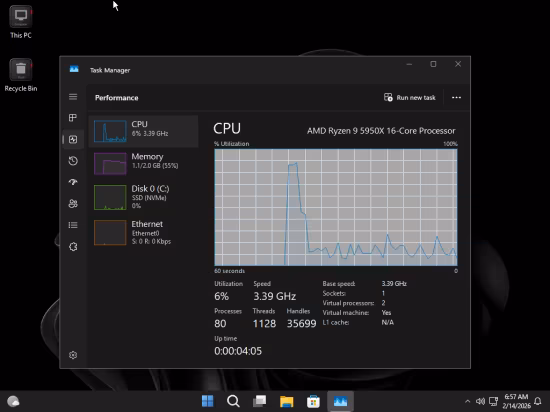Select the Ethernet performance entry
This screenshot has height=412, width=550.
(x=143, y=232)
